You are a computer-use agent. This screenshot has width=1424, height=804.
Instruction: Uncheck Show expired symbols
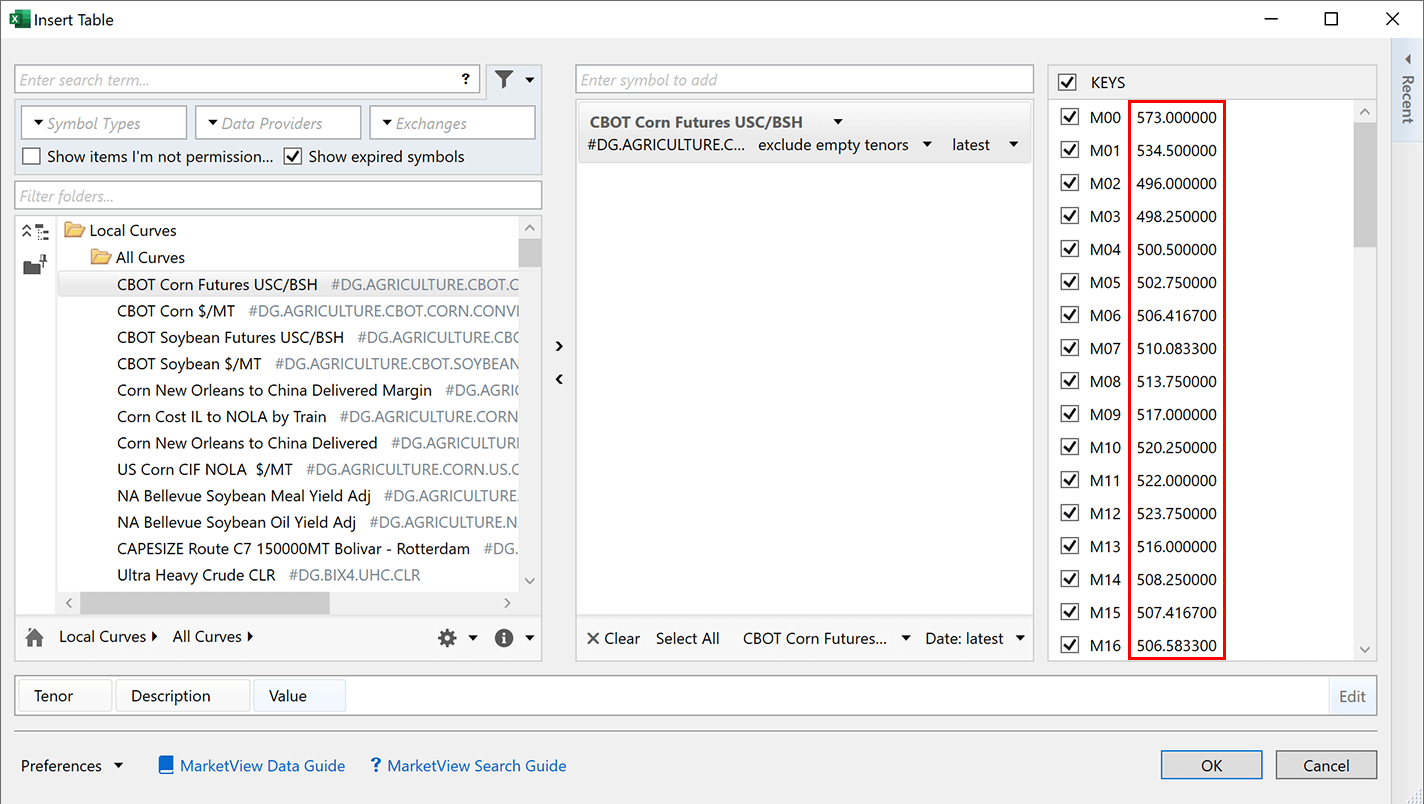293,156
